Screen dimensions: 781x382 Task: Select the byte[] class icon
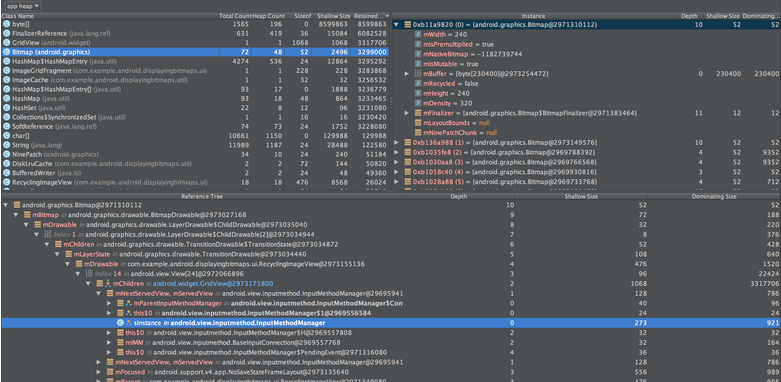(x=6, y=24)
